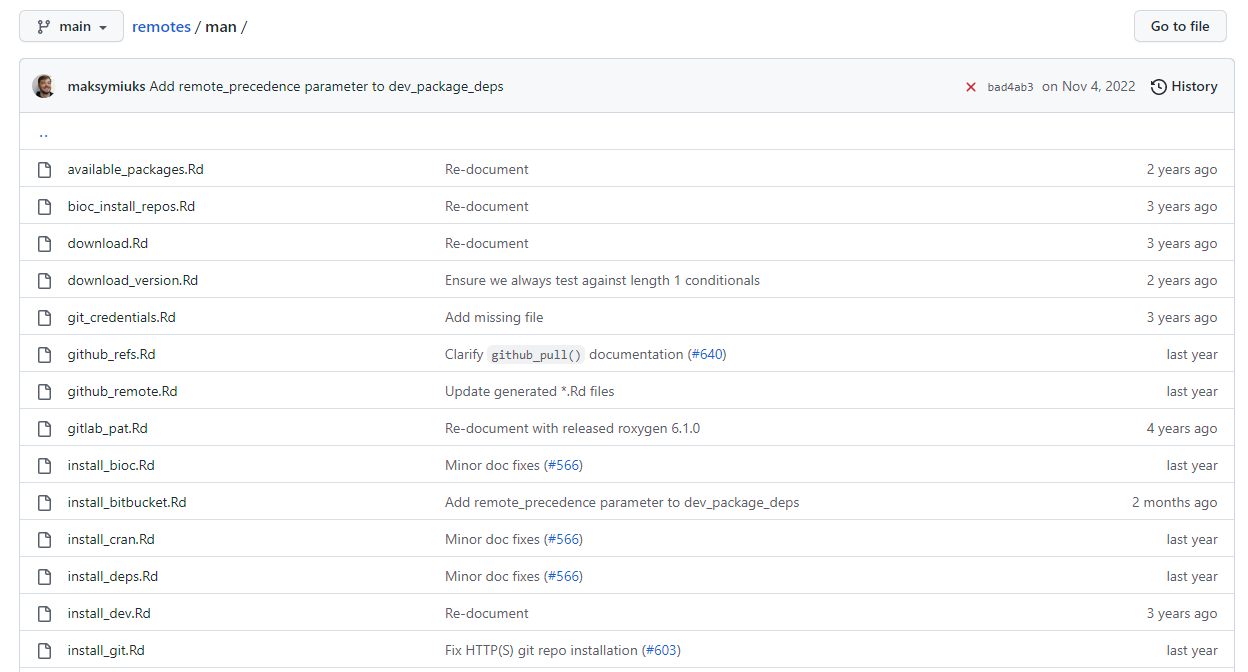Open issue #640 link
Image resolution: width=1248 pixels, height=672 pixels.
pyautogui.click(x=707, y=355)
